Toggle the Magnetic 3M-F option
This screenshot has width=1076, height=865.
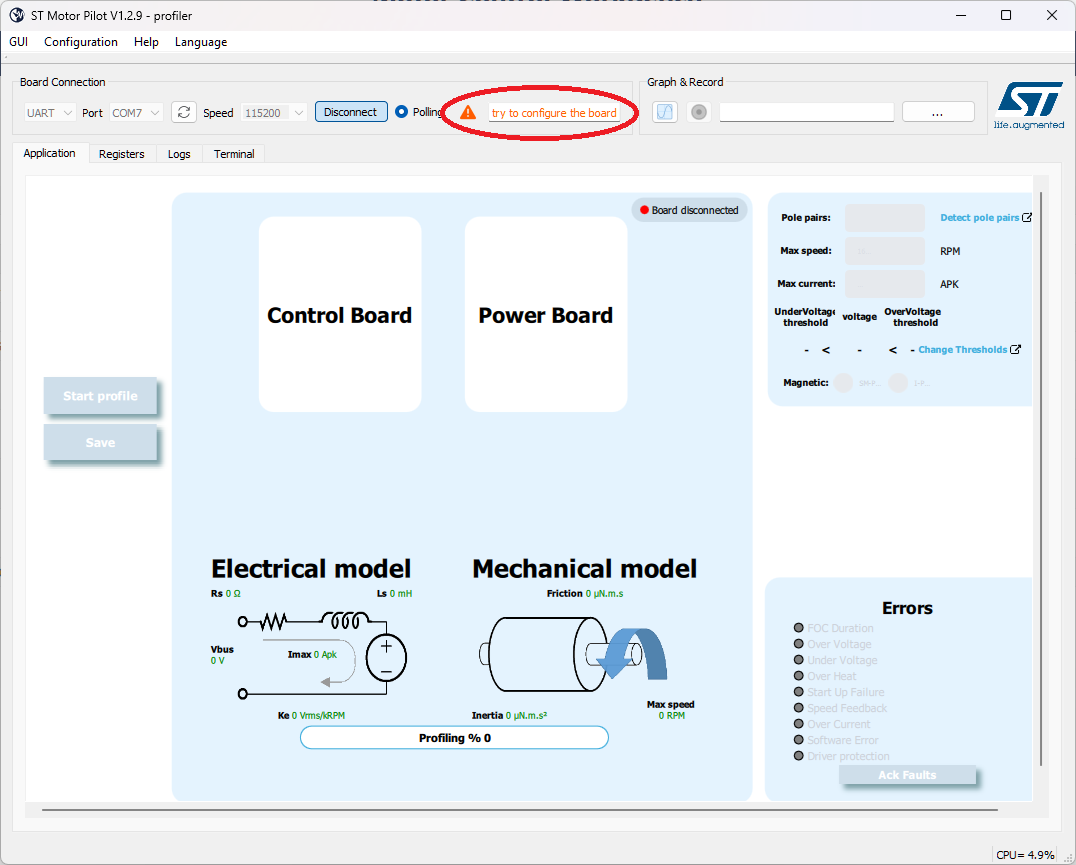843,382
